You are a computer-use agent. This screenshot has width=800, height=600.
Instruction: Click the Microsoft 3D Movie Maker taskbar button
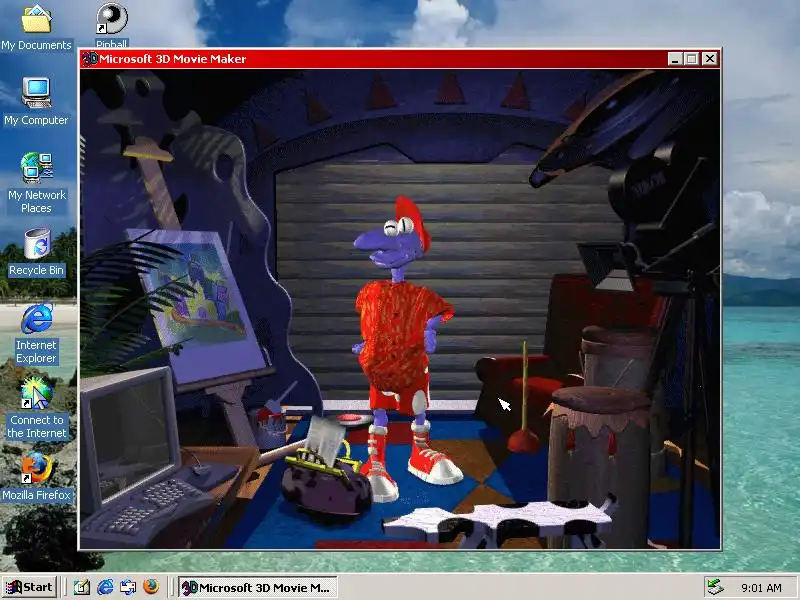pyautogui.click(x=258, y=587)
